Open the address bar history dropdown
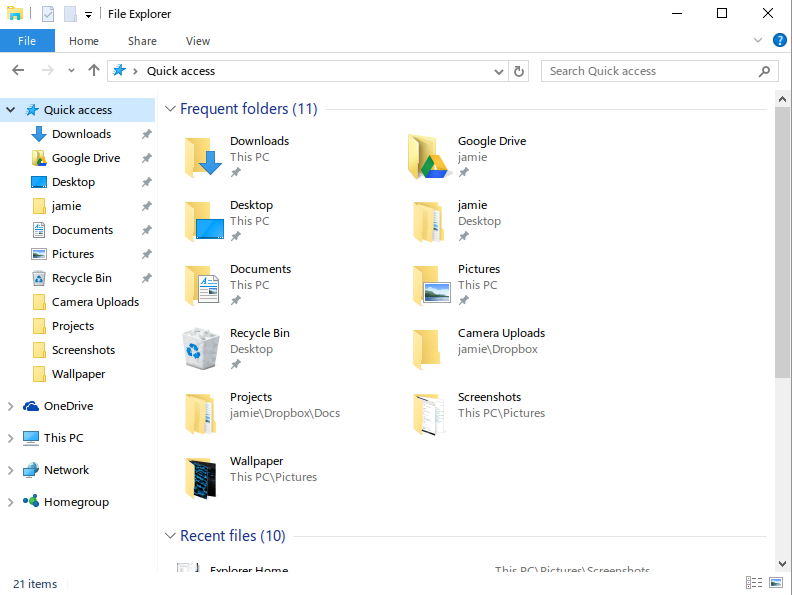 tap(499, 72)
